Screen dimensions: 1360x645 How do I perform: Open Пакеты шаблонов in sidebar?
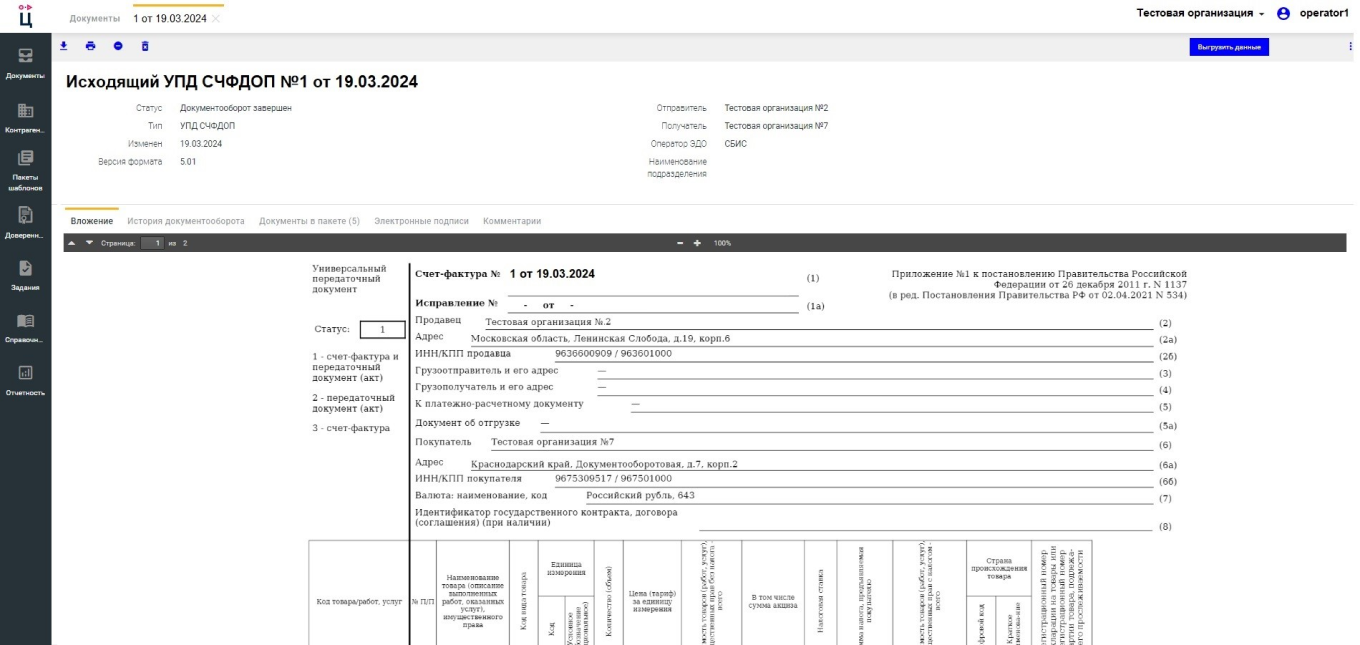[25, 170]
